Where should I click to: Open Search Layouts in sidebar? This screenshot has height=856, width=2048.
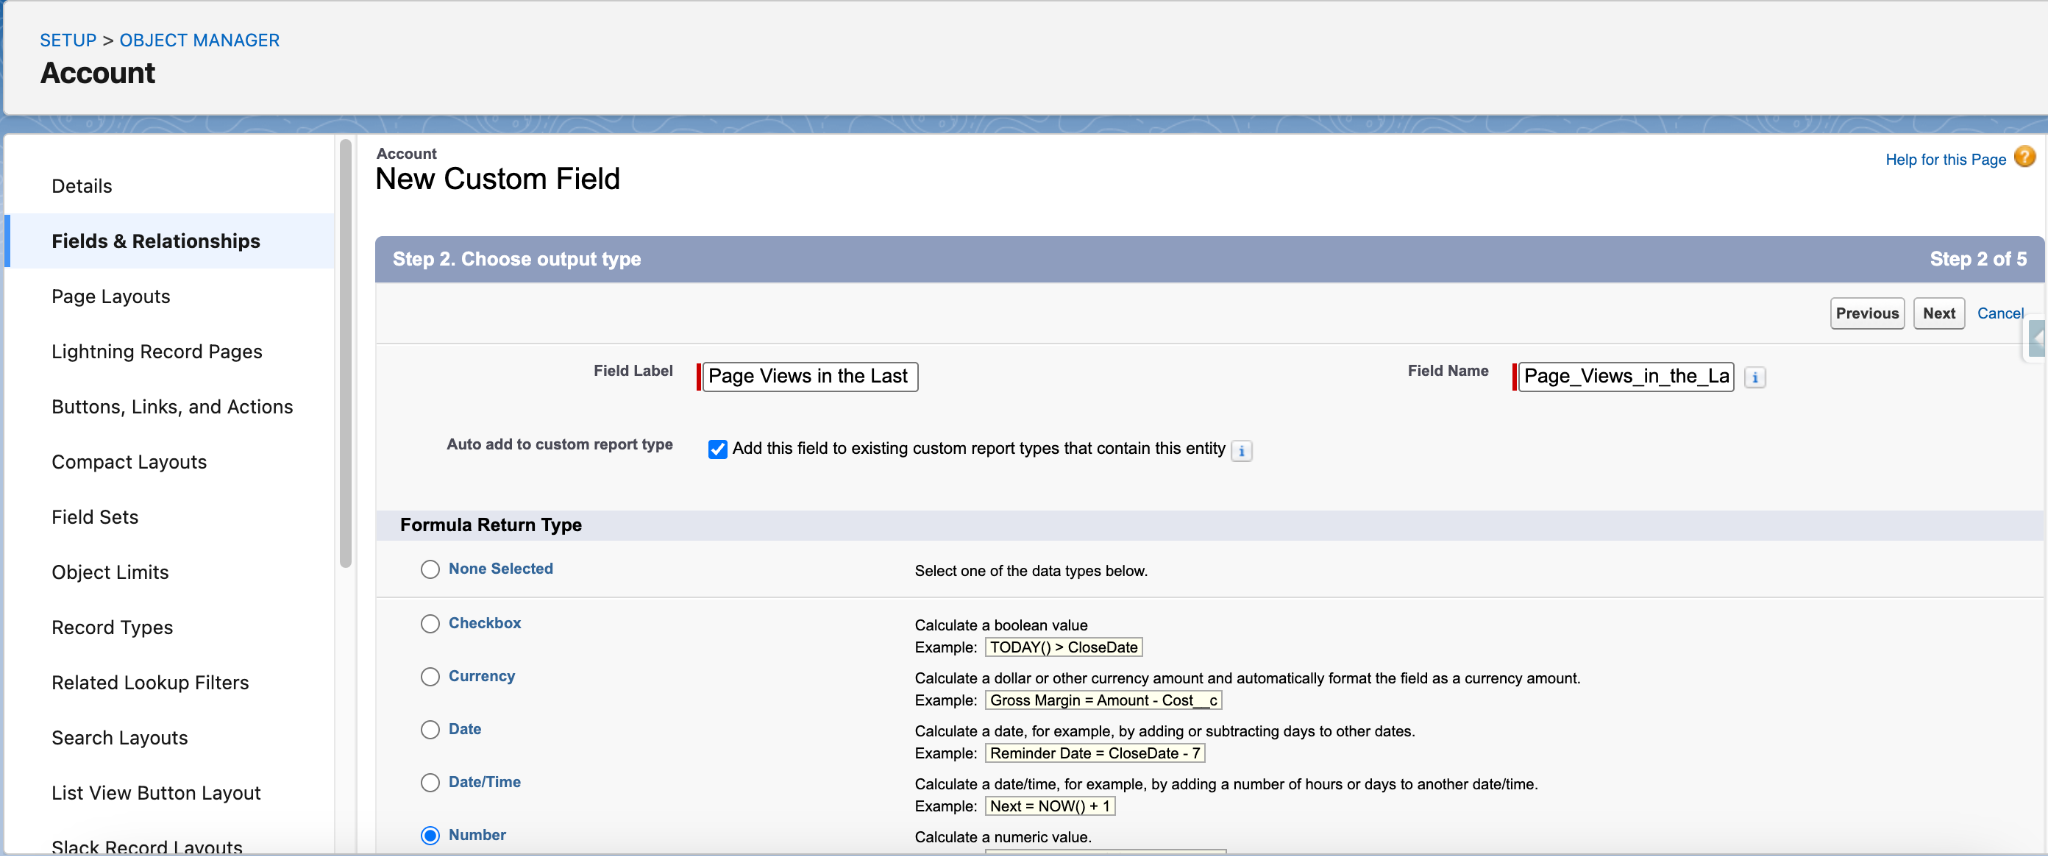click(120, 737)
